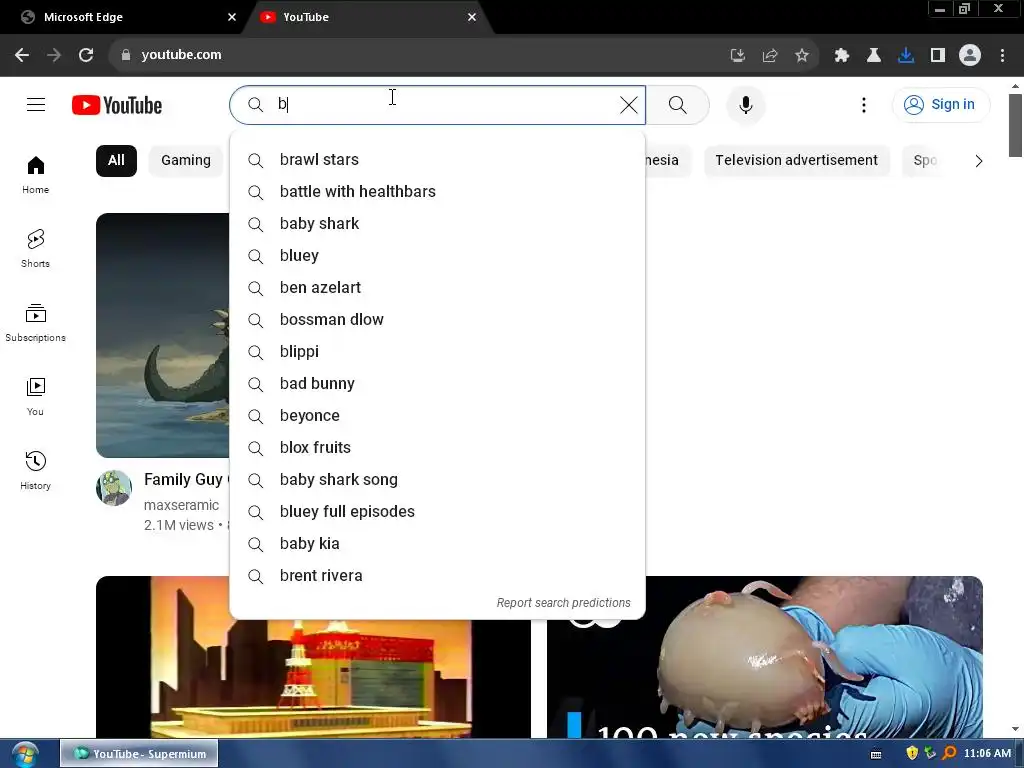This screenshot has height=768, width=1024.
Task: Open the browser profile avatar
Action: [x=970, y=56]
